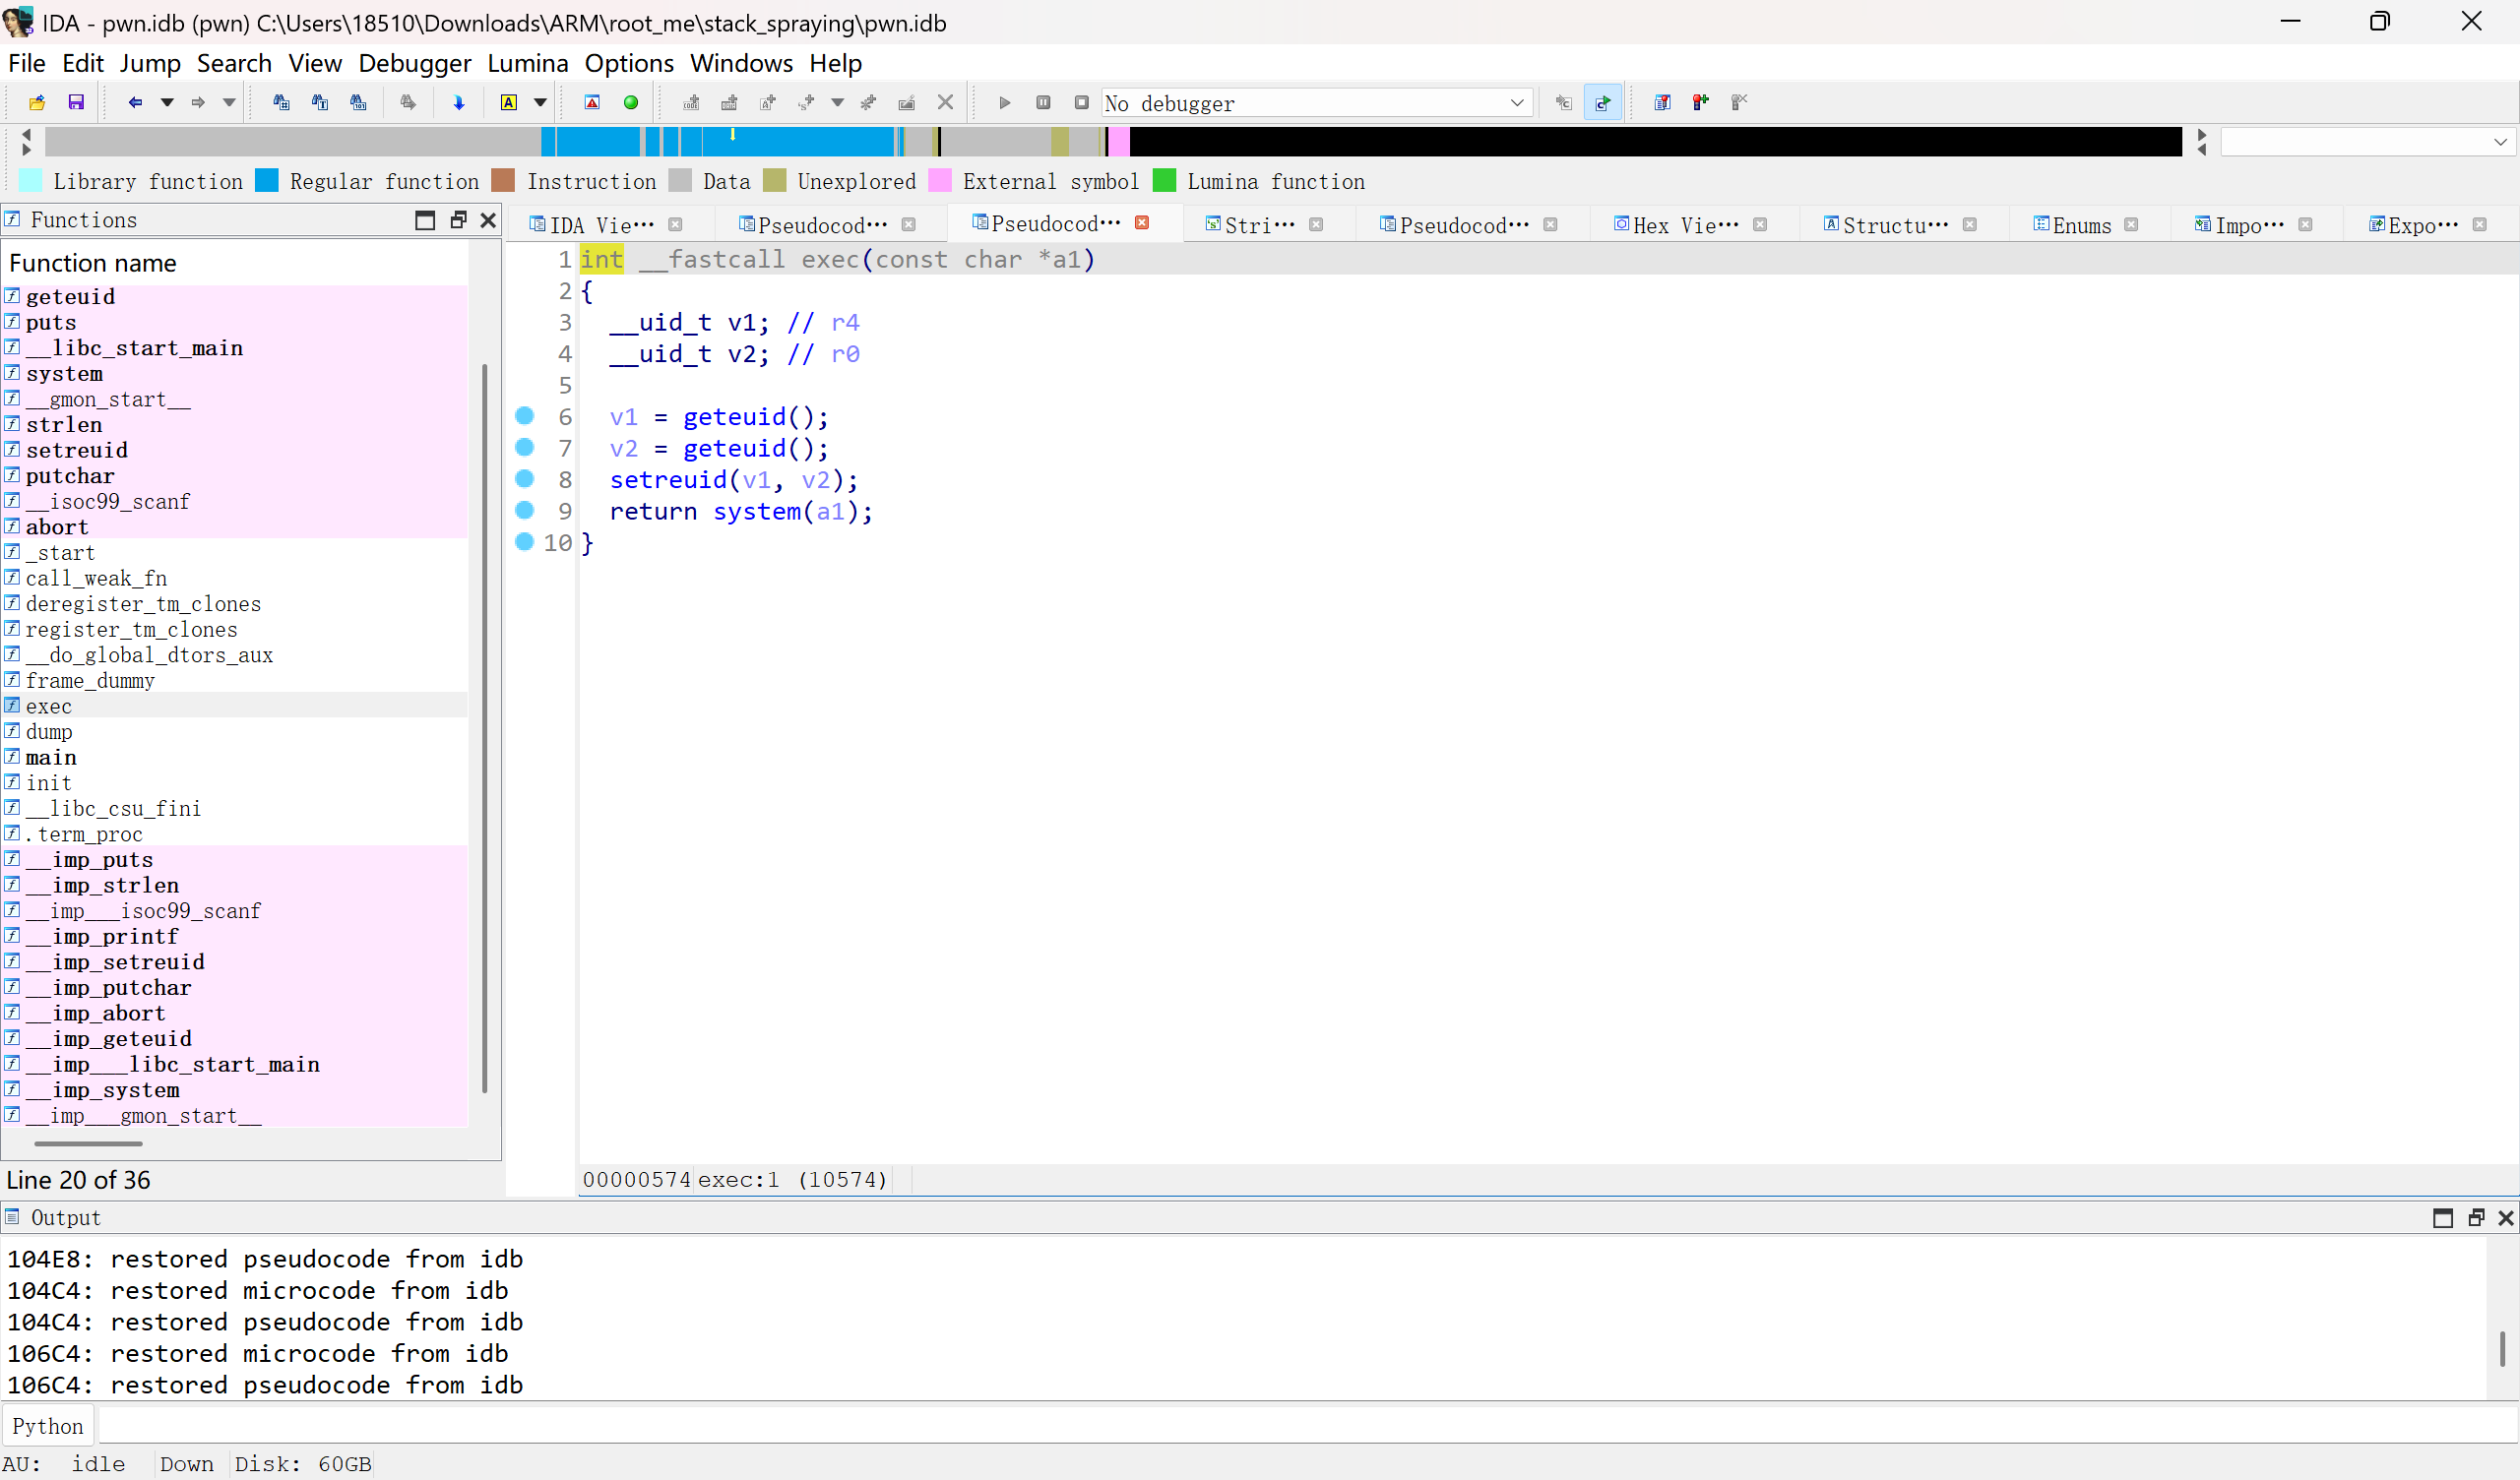This screenshot has width=2520, height=1480.
Task: Open the Jump menu
Action: 150,63
